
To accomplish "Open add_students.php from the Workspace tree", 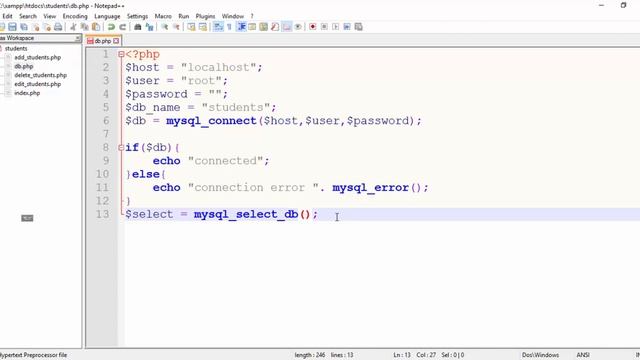I will 38,57.
